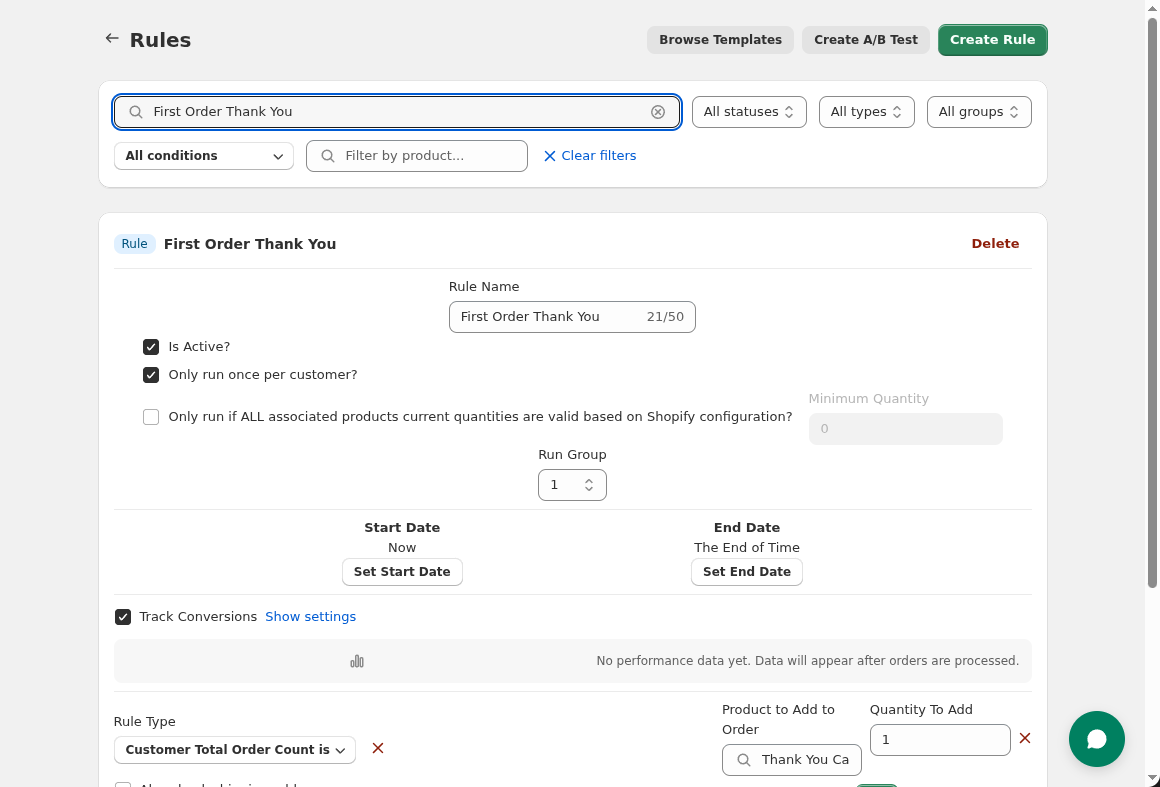
Task: Click the 21/50 character counter
Action: click(x=665, y=317)
